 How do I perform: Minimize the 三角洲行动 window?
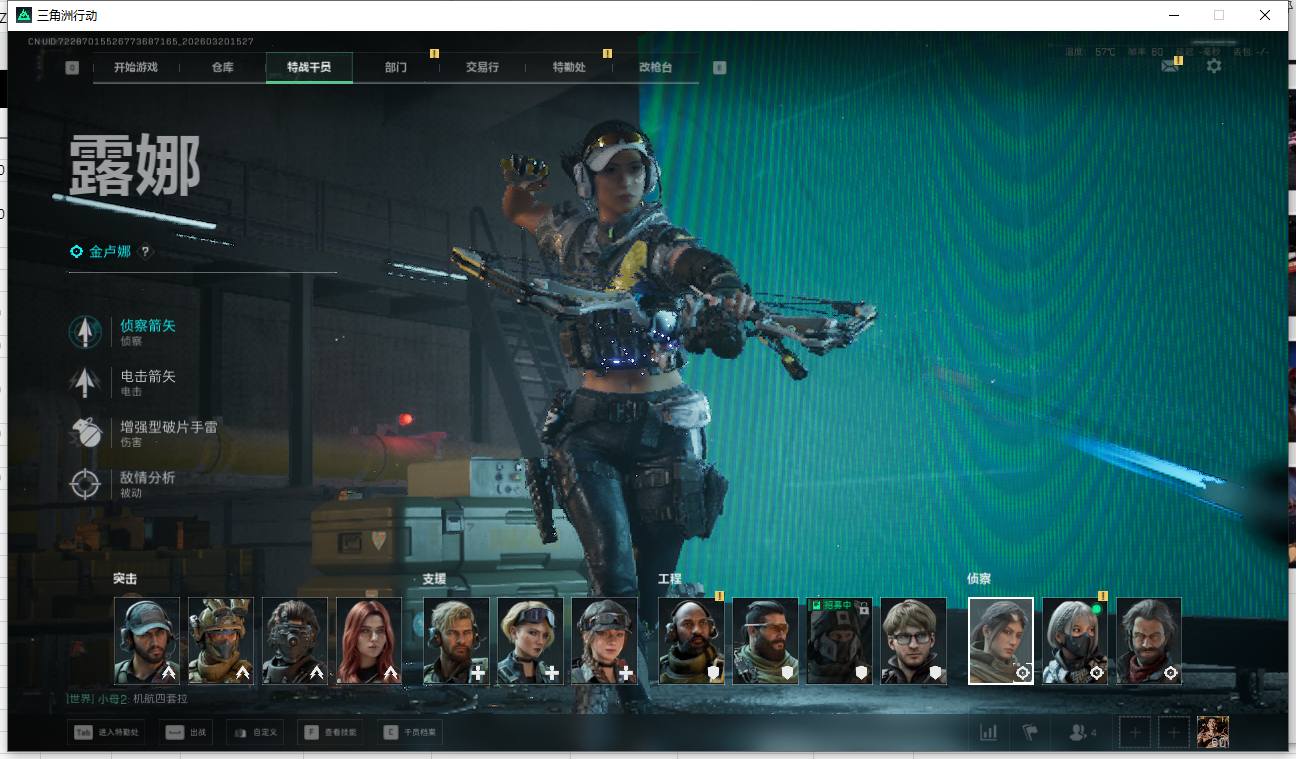point(1173,15)
